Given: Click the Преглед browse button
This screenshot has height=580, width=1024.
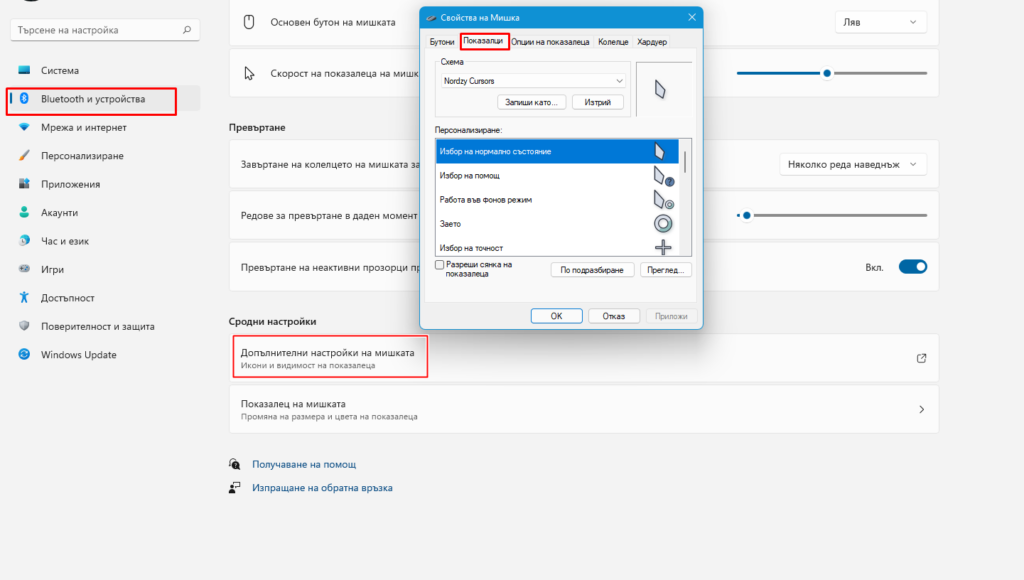Looking at the screenshot, I should click(x=665, y=270).
